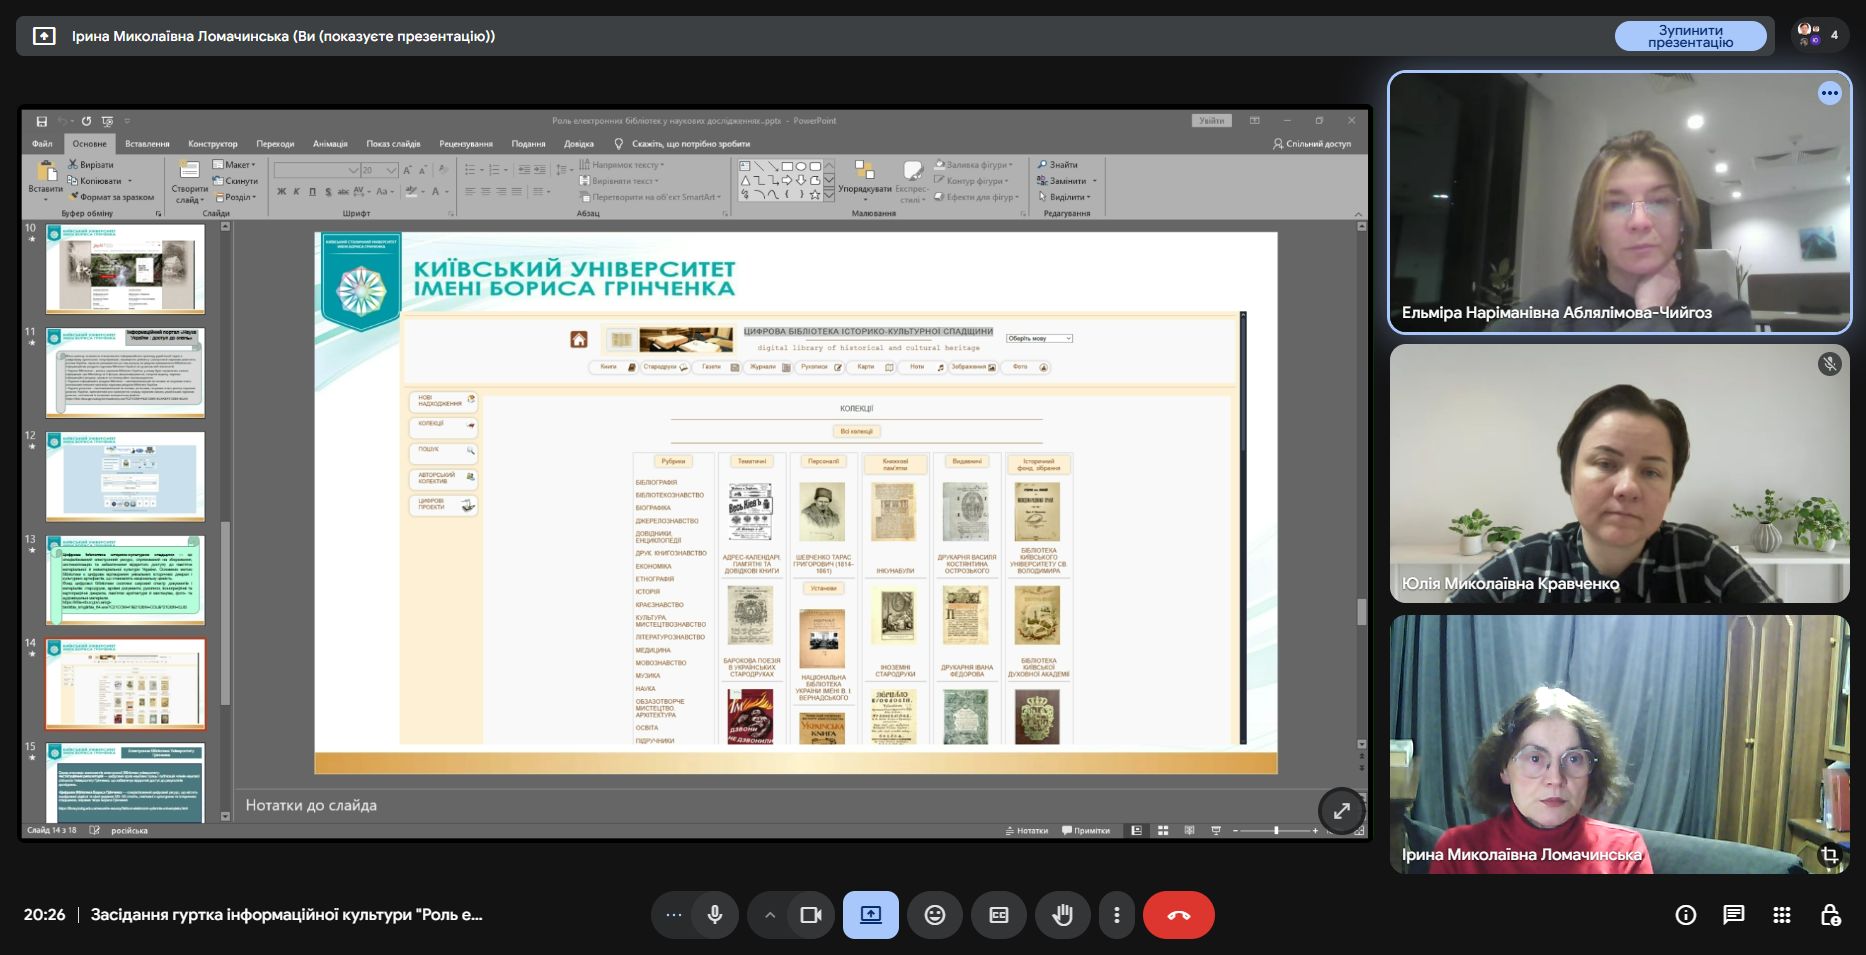Open the Конструктор ribbon tab
1866x955 pixels.
coord(212,144)
